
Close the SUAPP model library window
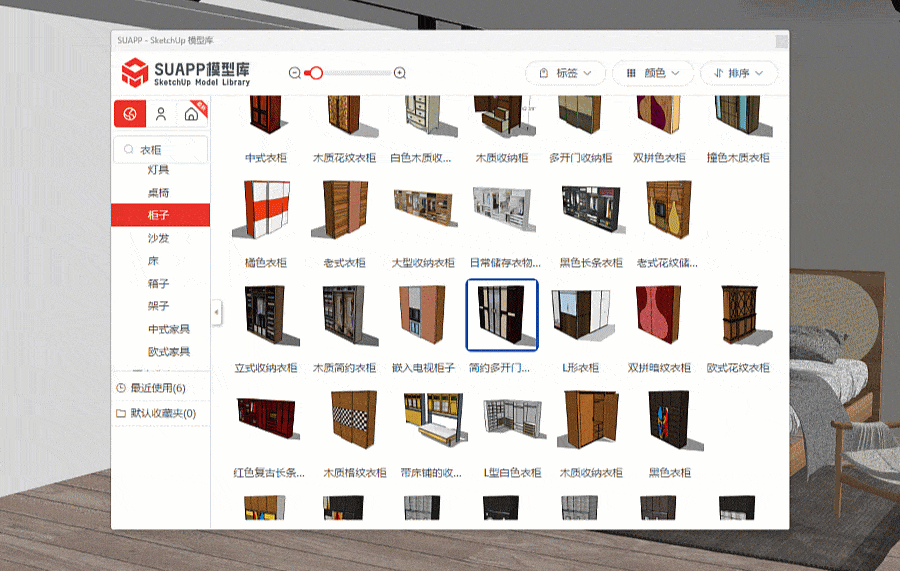(x=782, y=41)
